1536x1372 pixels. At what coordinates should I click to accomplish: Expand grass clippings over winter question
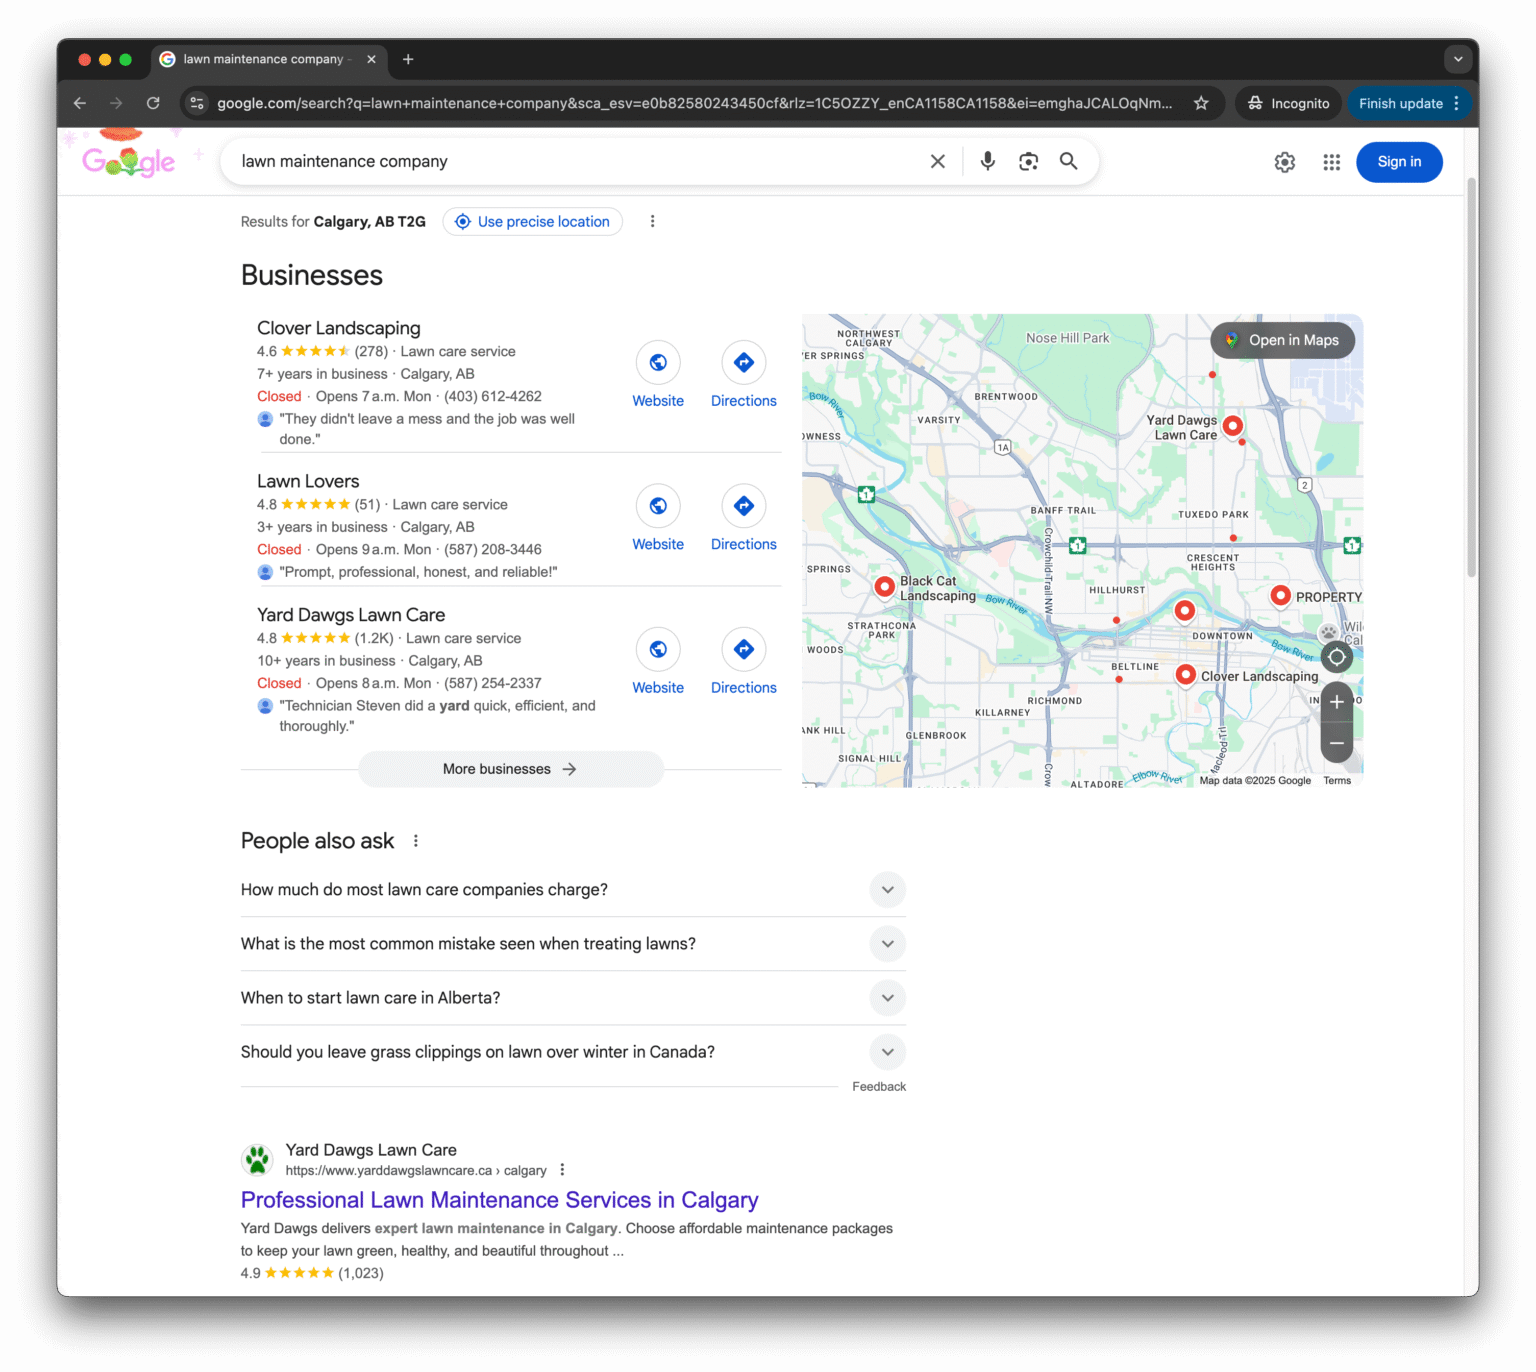coord(887,1052)
